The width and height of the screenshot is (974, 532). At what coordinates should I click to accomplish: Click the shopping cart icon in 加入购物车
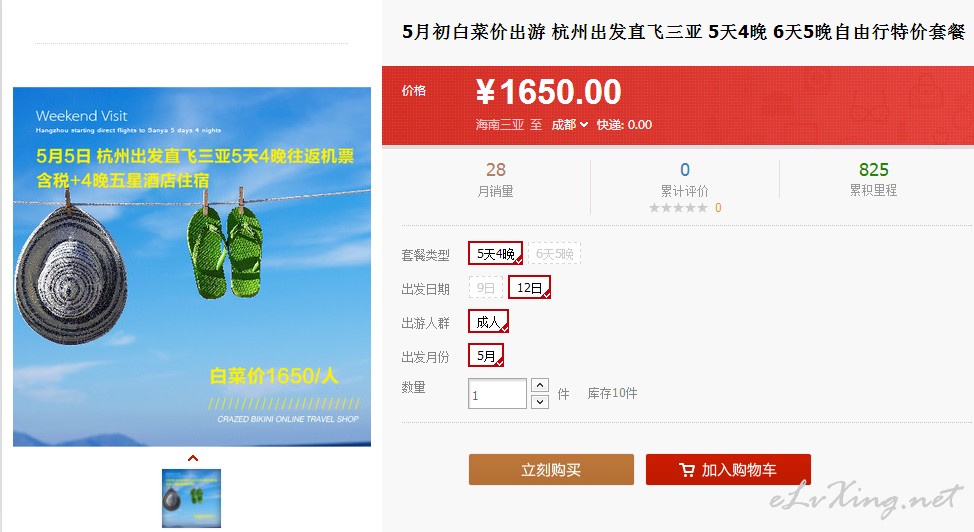click(686, 470)
